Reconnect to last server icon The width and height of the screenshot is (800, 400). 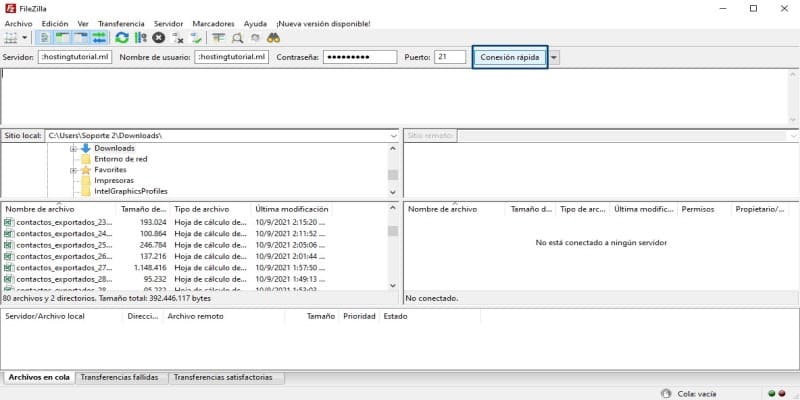196,38
